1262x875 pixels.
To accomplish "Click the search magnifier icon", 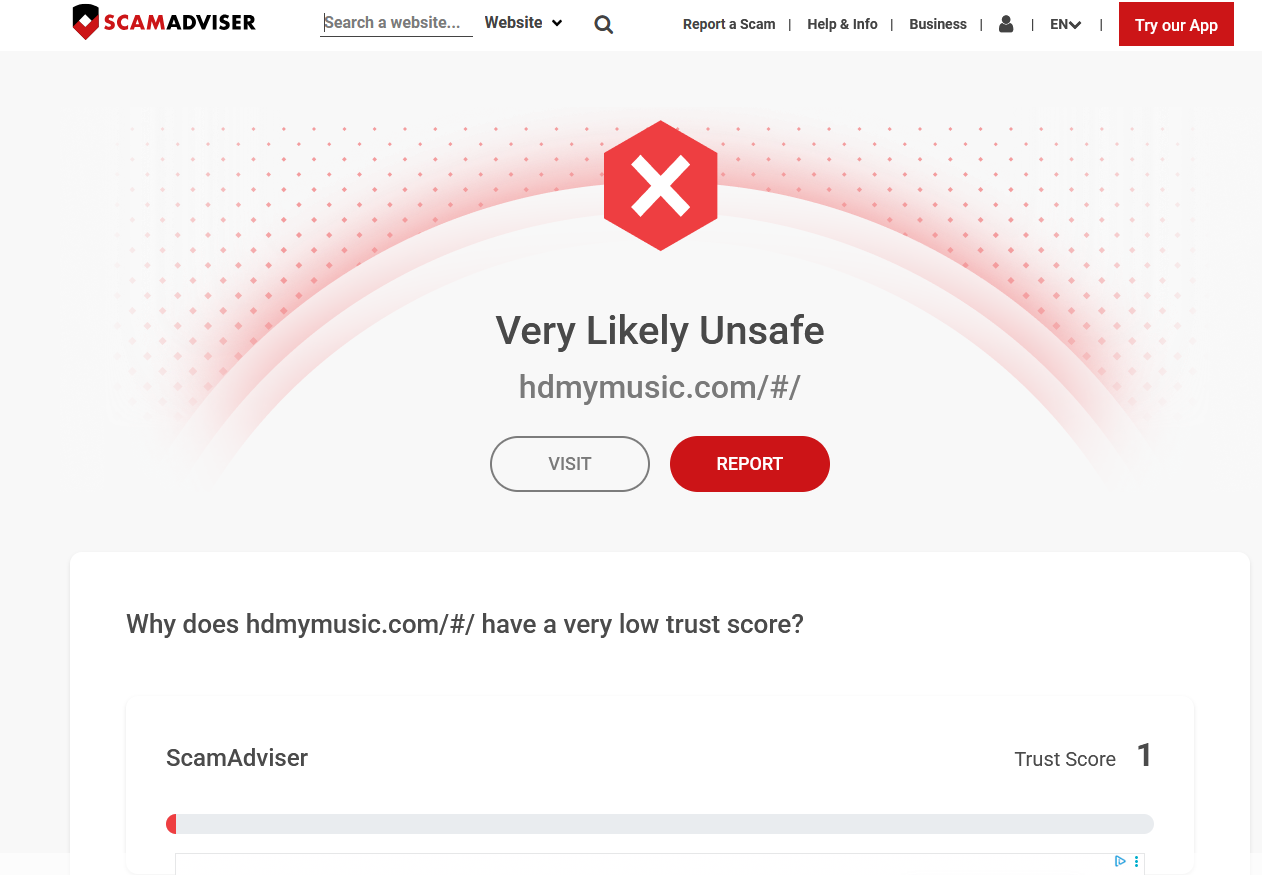I will click(x=603, y=25).
